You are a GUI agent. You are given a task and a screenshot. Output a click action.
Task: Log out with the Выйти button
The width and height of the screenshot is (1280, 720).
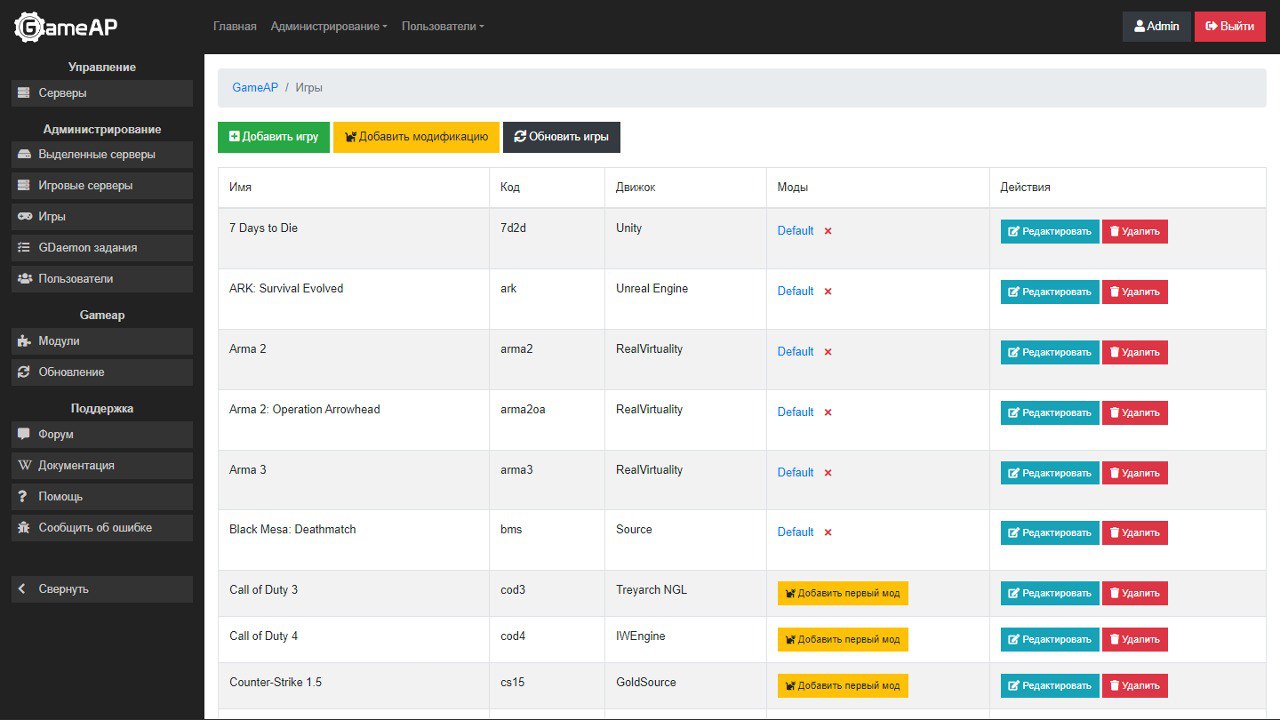coord(1230,26)
